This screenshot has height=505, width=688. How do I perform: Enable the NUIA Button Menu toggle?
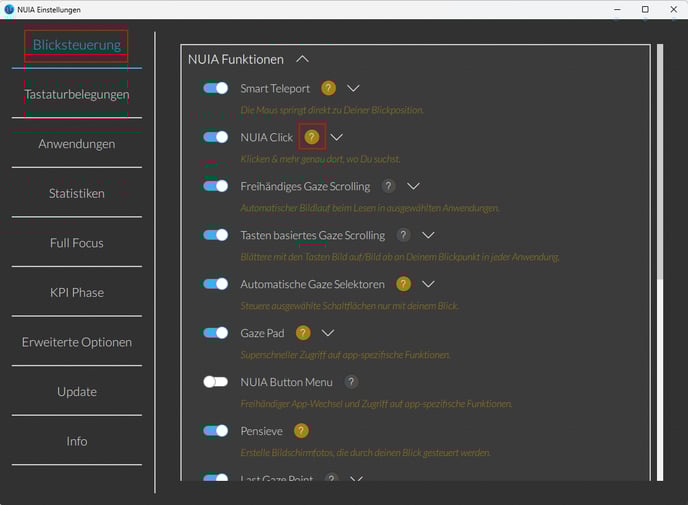click(215, 382)
